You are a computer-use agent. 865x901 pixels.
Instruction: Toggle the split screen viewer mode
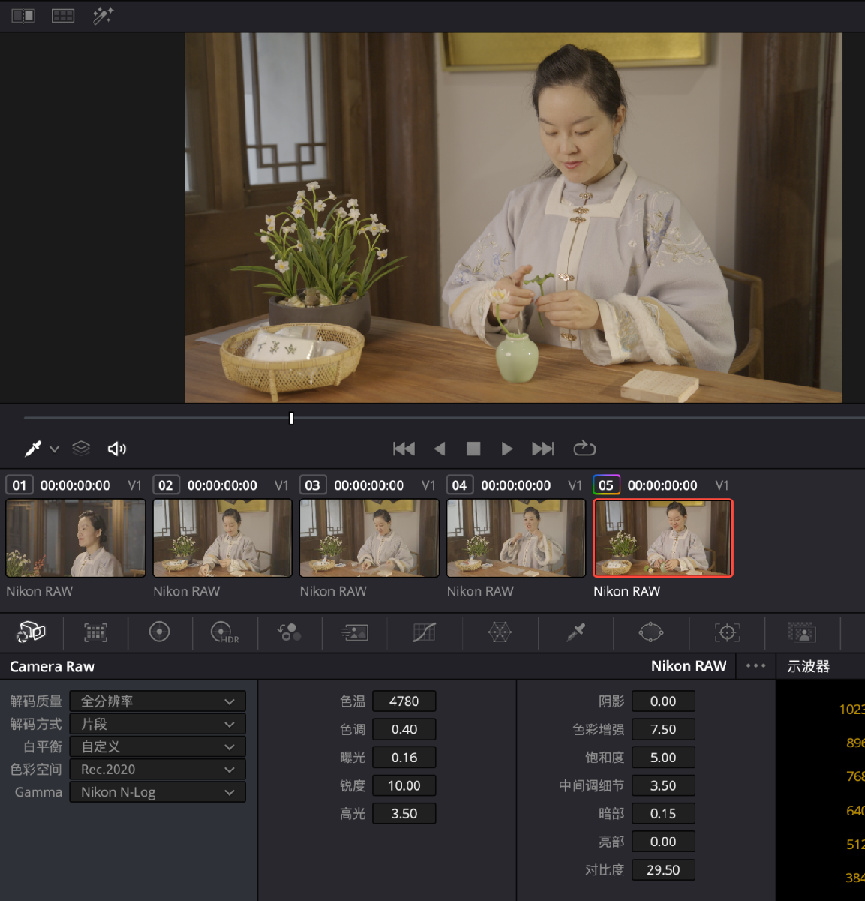[22, 15]
